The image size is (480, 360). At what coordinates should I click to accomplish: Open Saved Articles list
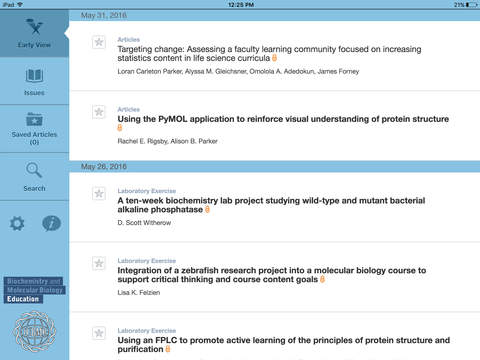pos(34,129)
